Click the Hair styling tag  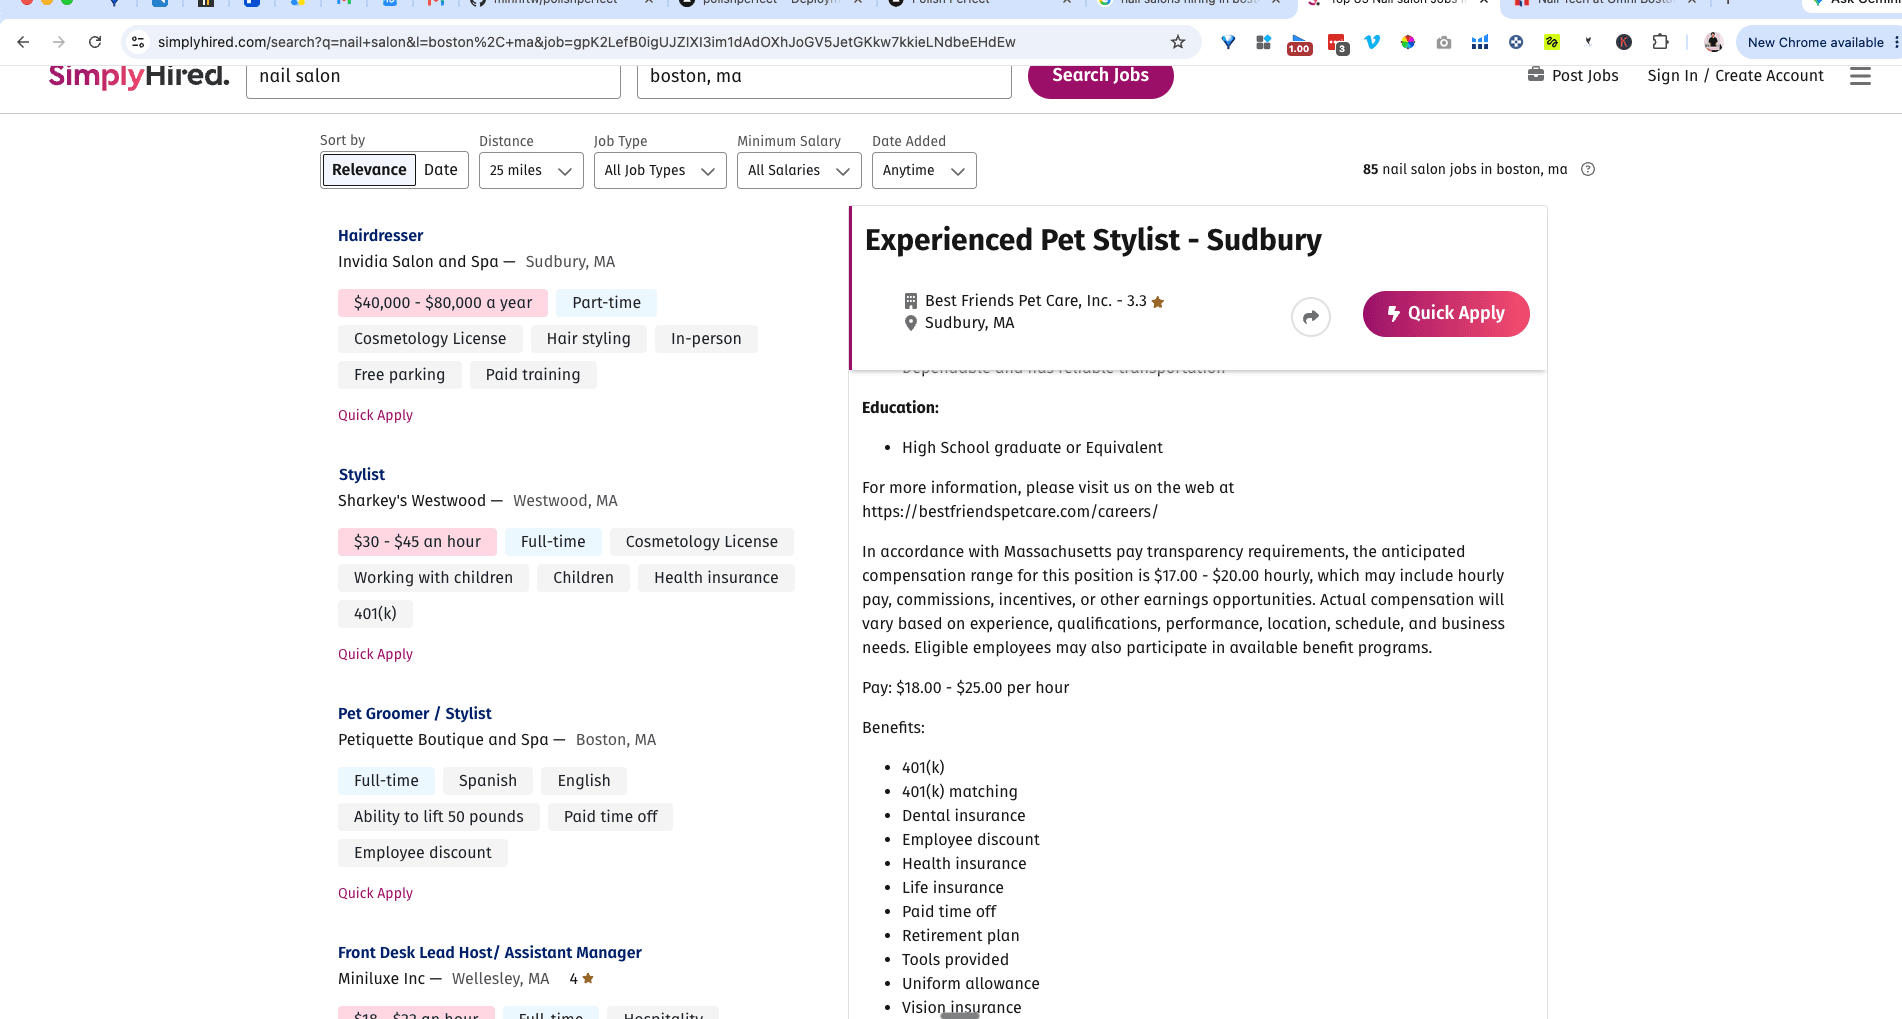(589, 339)
